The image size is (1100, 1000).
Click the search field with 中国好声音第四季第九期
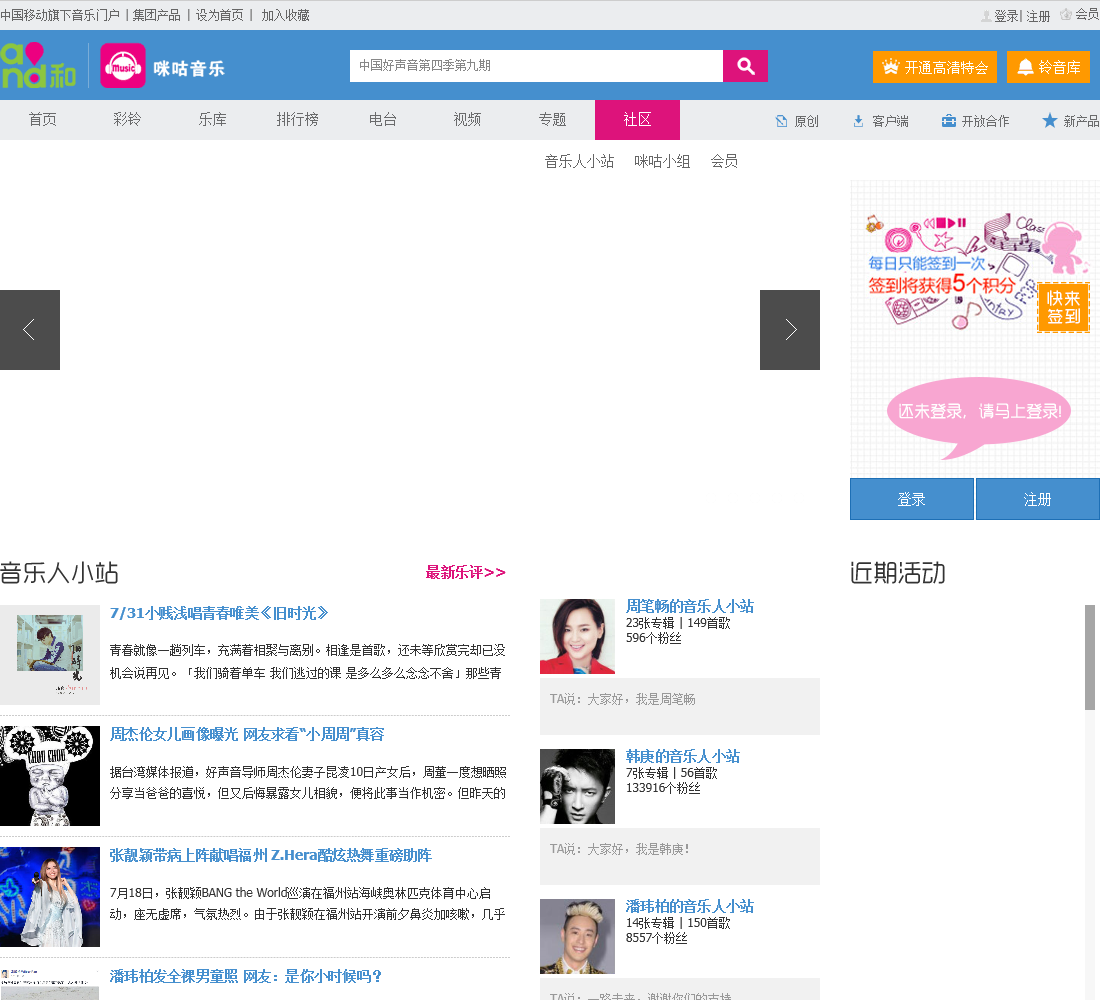tap(536, 66)
